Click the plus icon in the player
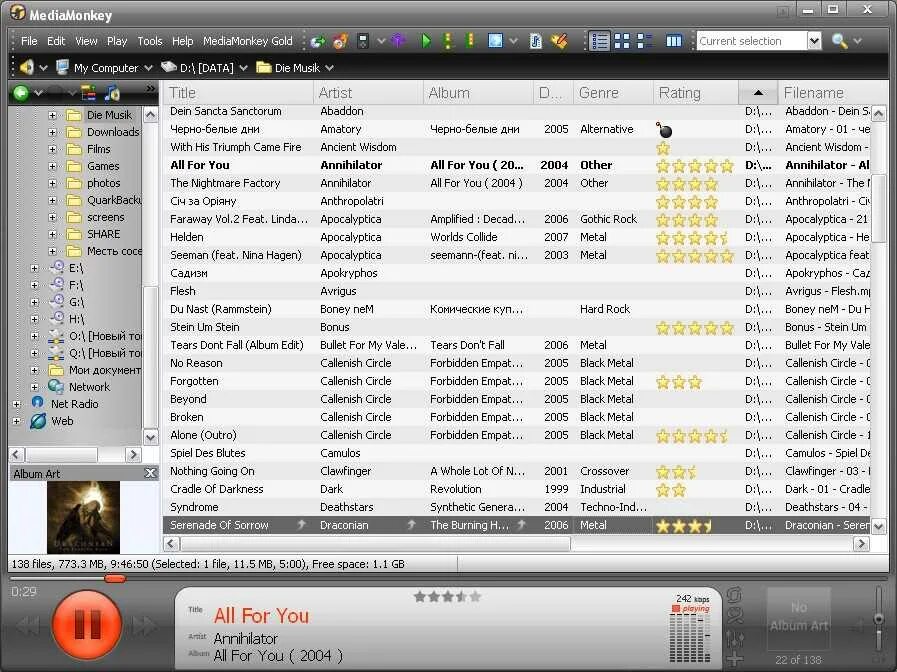 735,660
